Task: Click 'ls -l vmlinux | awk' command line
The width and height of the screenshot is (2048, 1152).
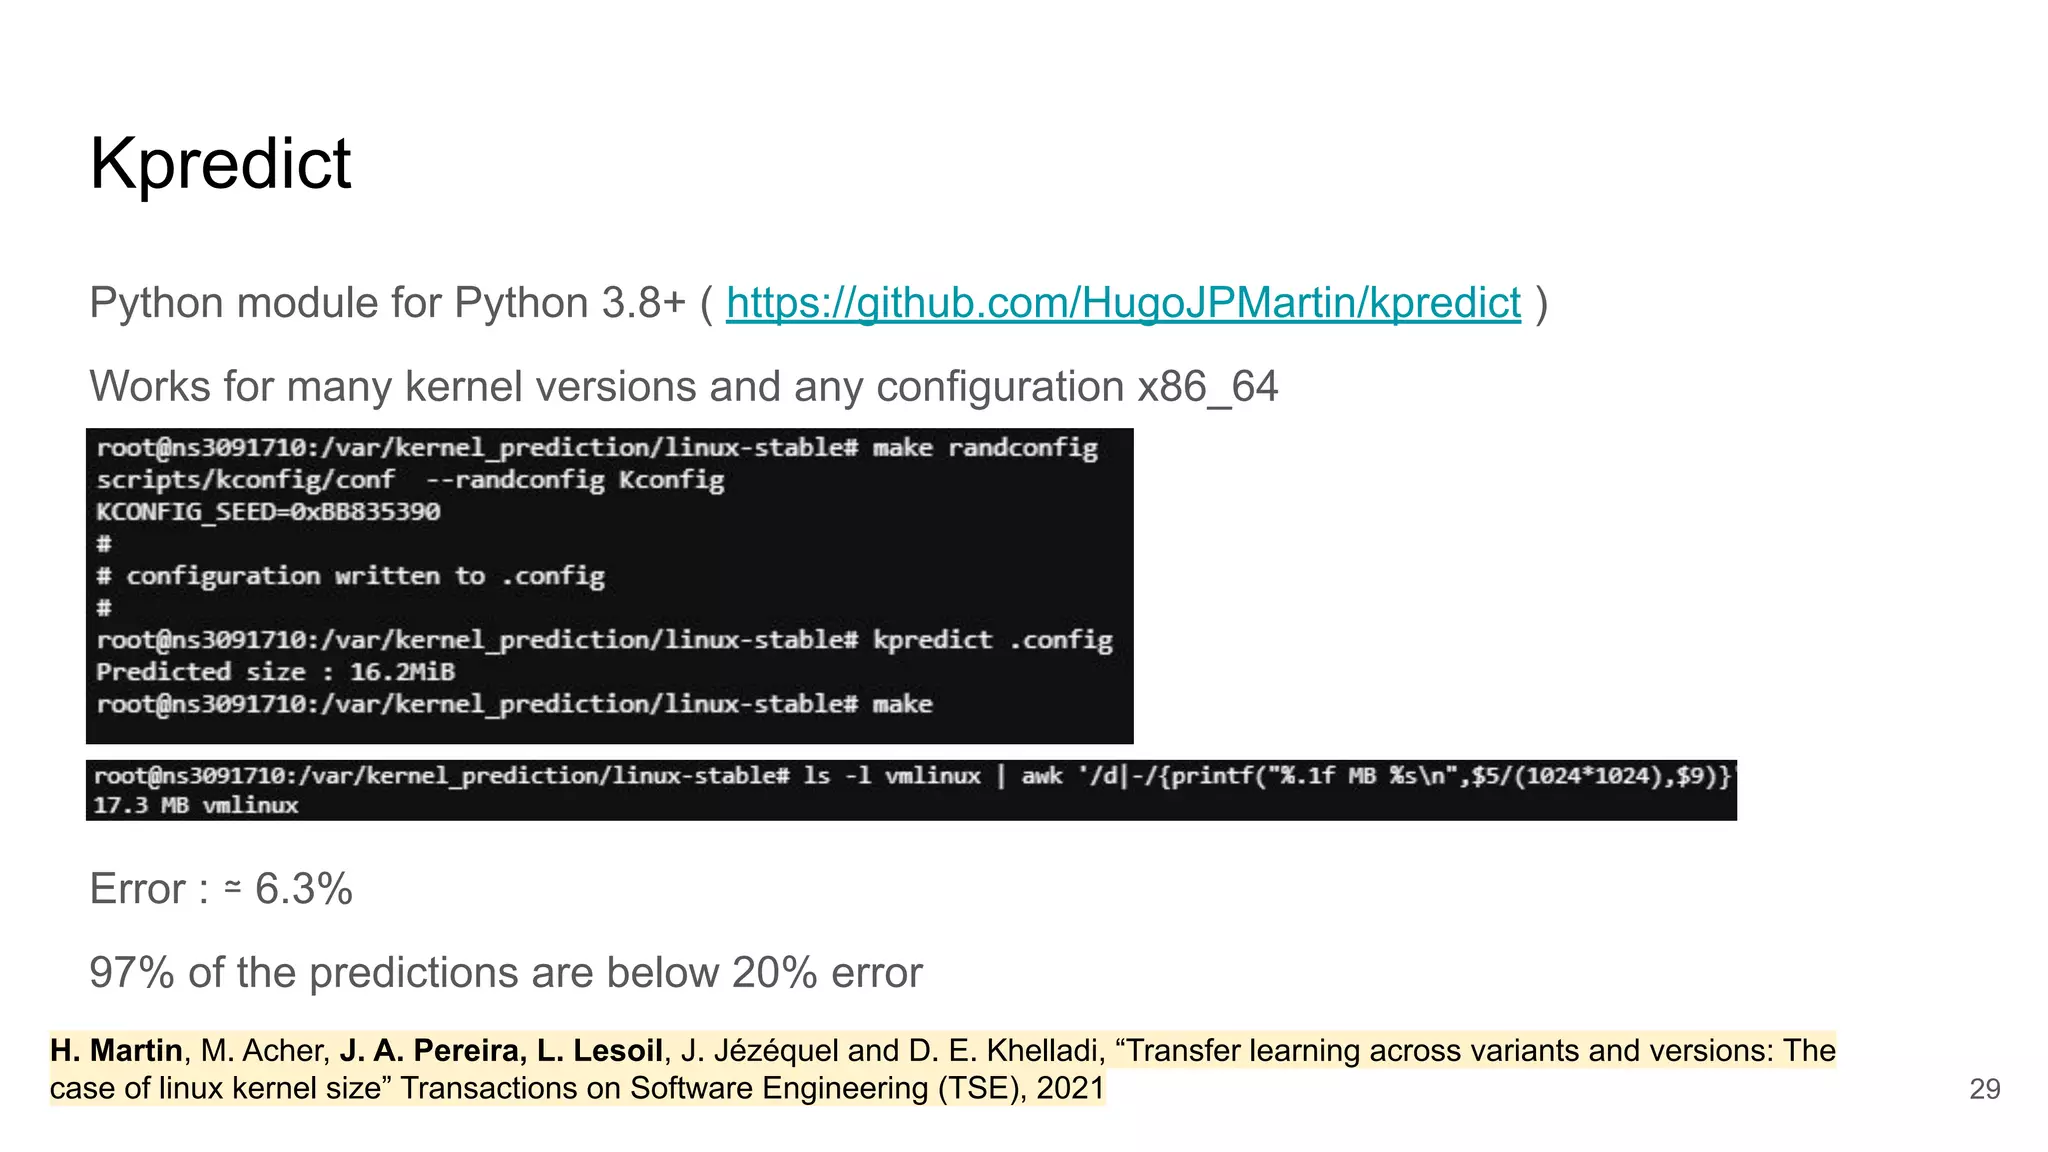Action: point(912,776)
